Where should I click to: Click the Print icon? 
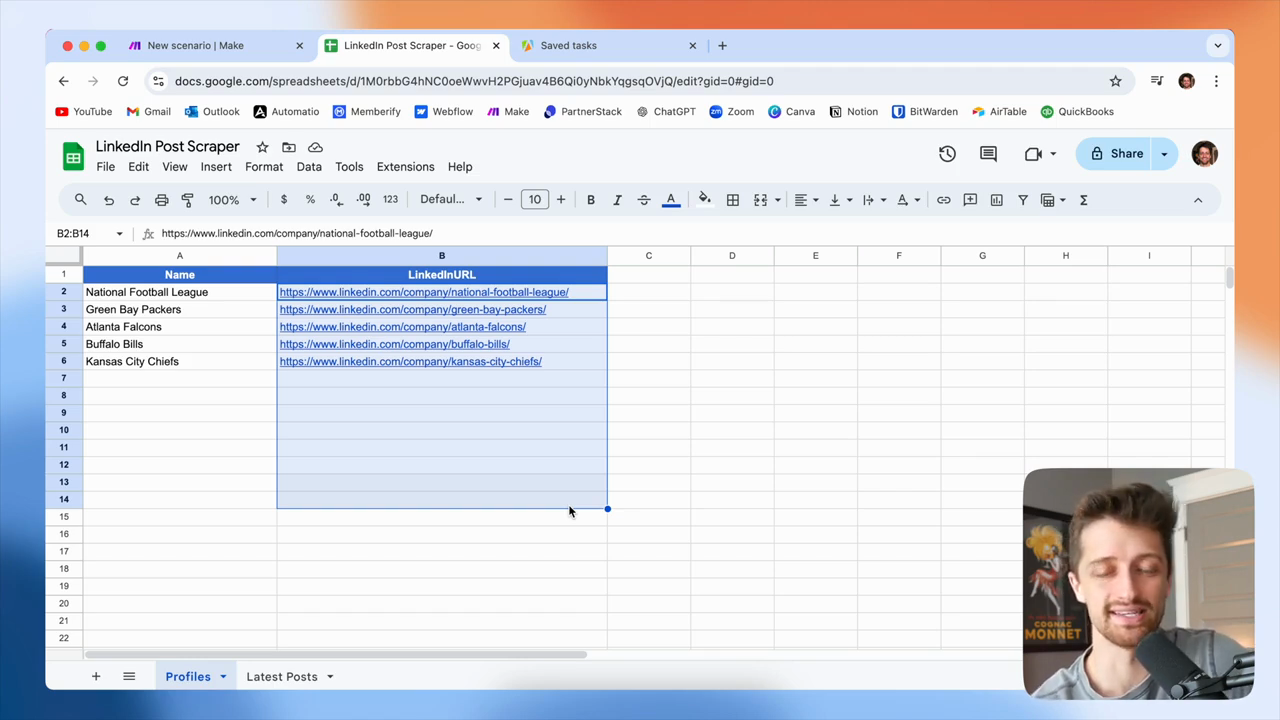pos(161,200)
